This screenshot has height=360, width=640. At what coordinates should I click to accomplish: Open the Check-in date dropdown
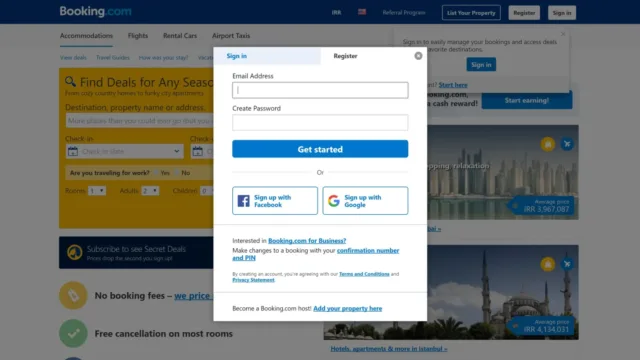click(x=124, y=151)
